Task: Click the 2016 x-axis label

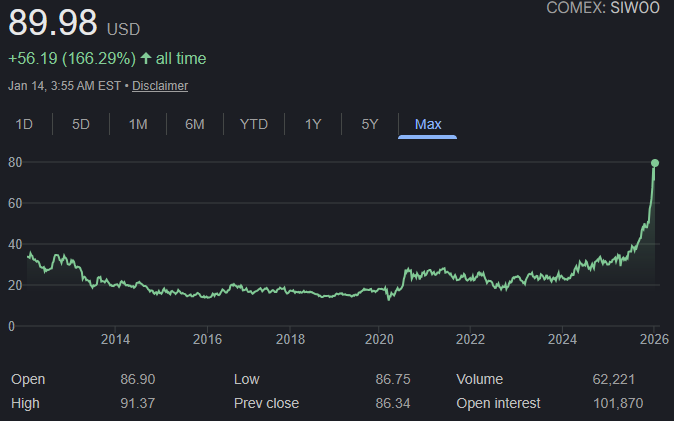Action: click(207, 339)
